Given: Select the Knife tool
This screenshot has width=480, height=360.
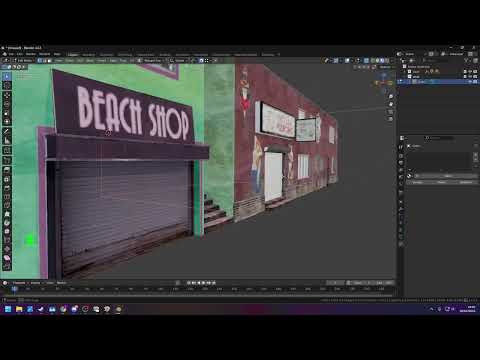Looking at the screenshot, I should point(7,205).
